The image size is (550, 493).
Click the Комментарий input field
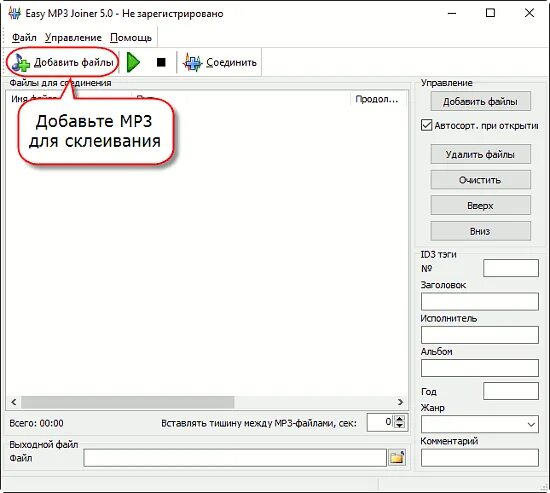pos(480,458)
